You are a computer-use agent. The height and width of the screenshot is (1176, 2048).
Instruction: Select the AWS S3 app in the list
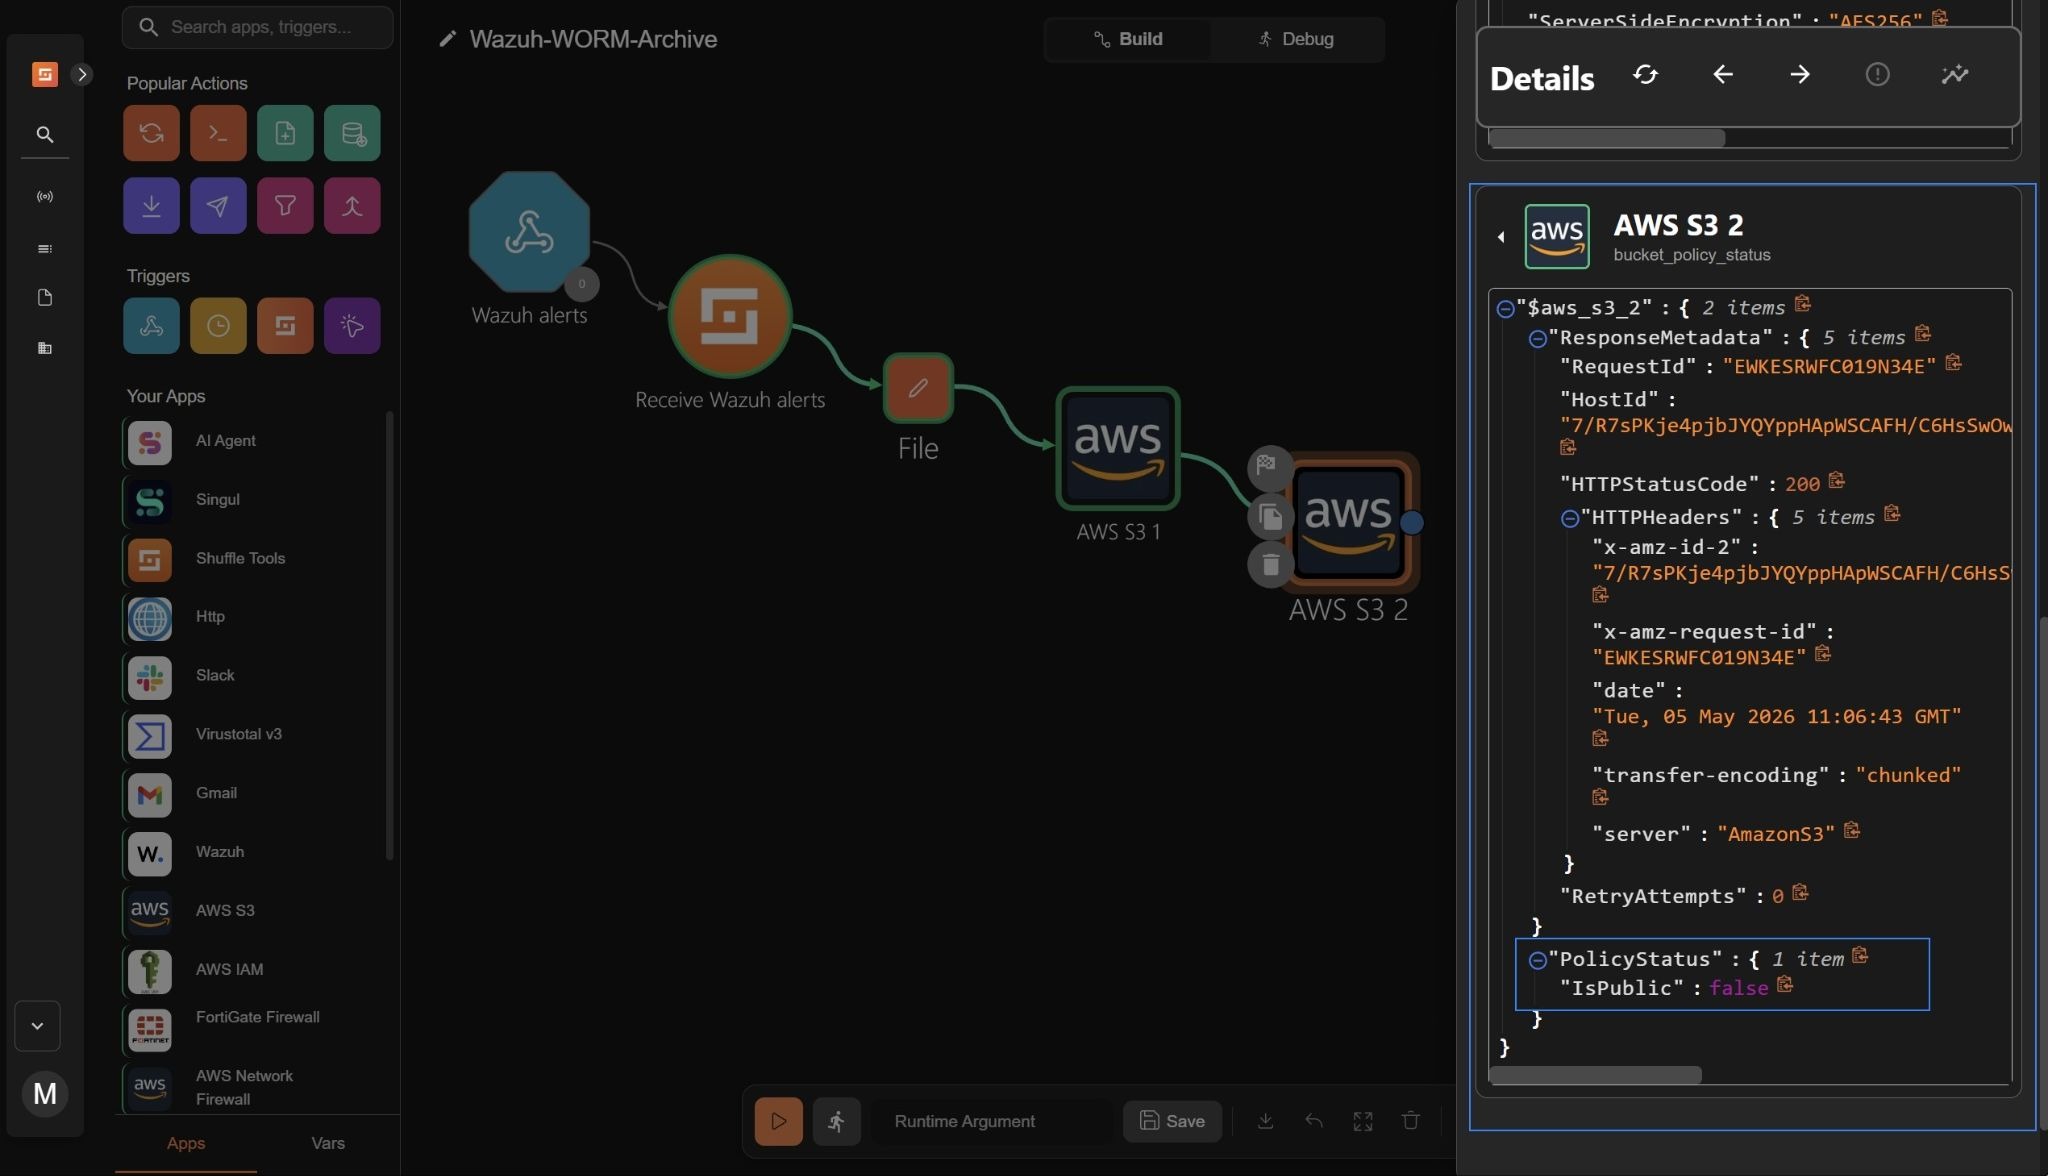(252, 912)
